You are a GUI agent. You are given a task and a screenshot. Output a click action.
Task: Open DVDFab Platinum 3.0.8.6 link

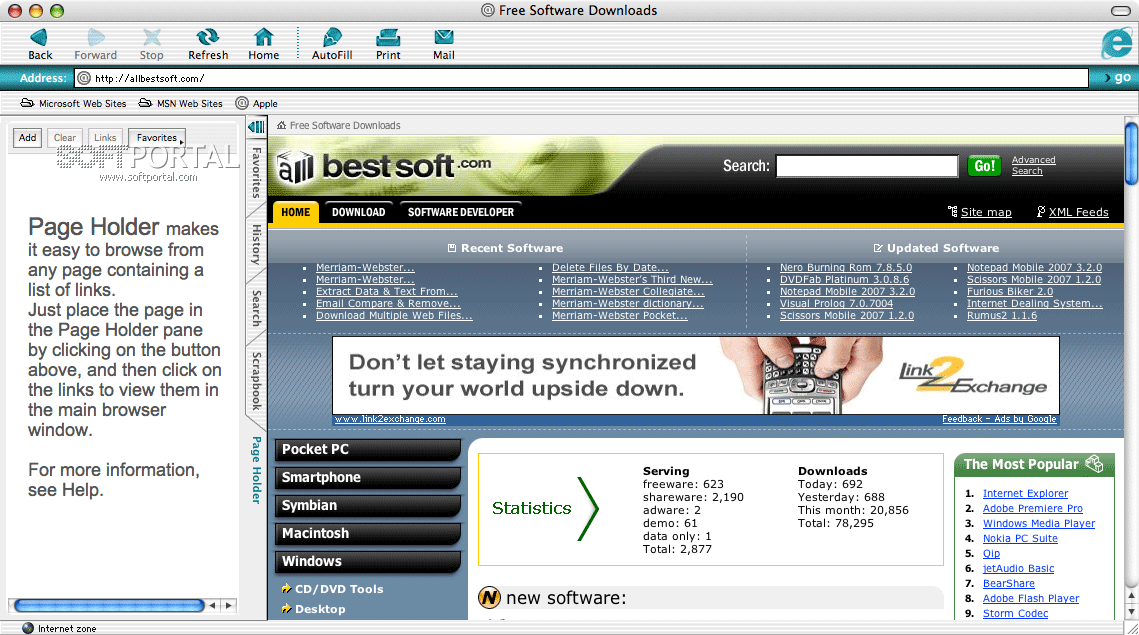pos(844,280)
